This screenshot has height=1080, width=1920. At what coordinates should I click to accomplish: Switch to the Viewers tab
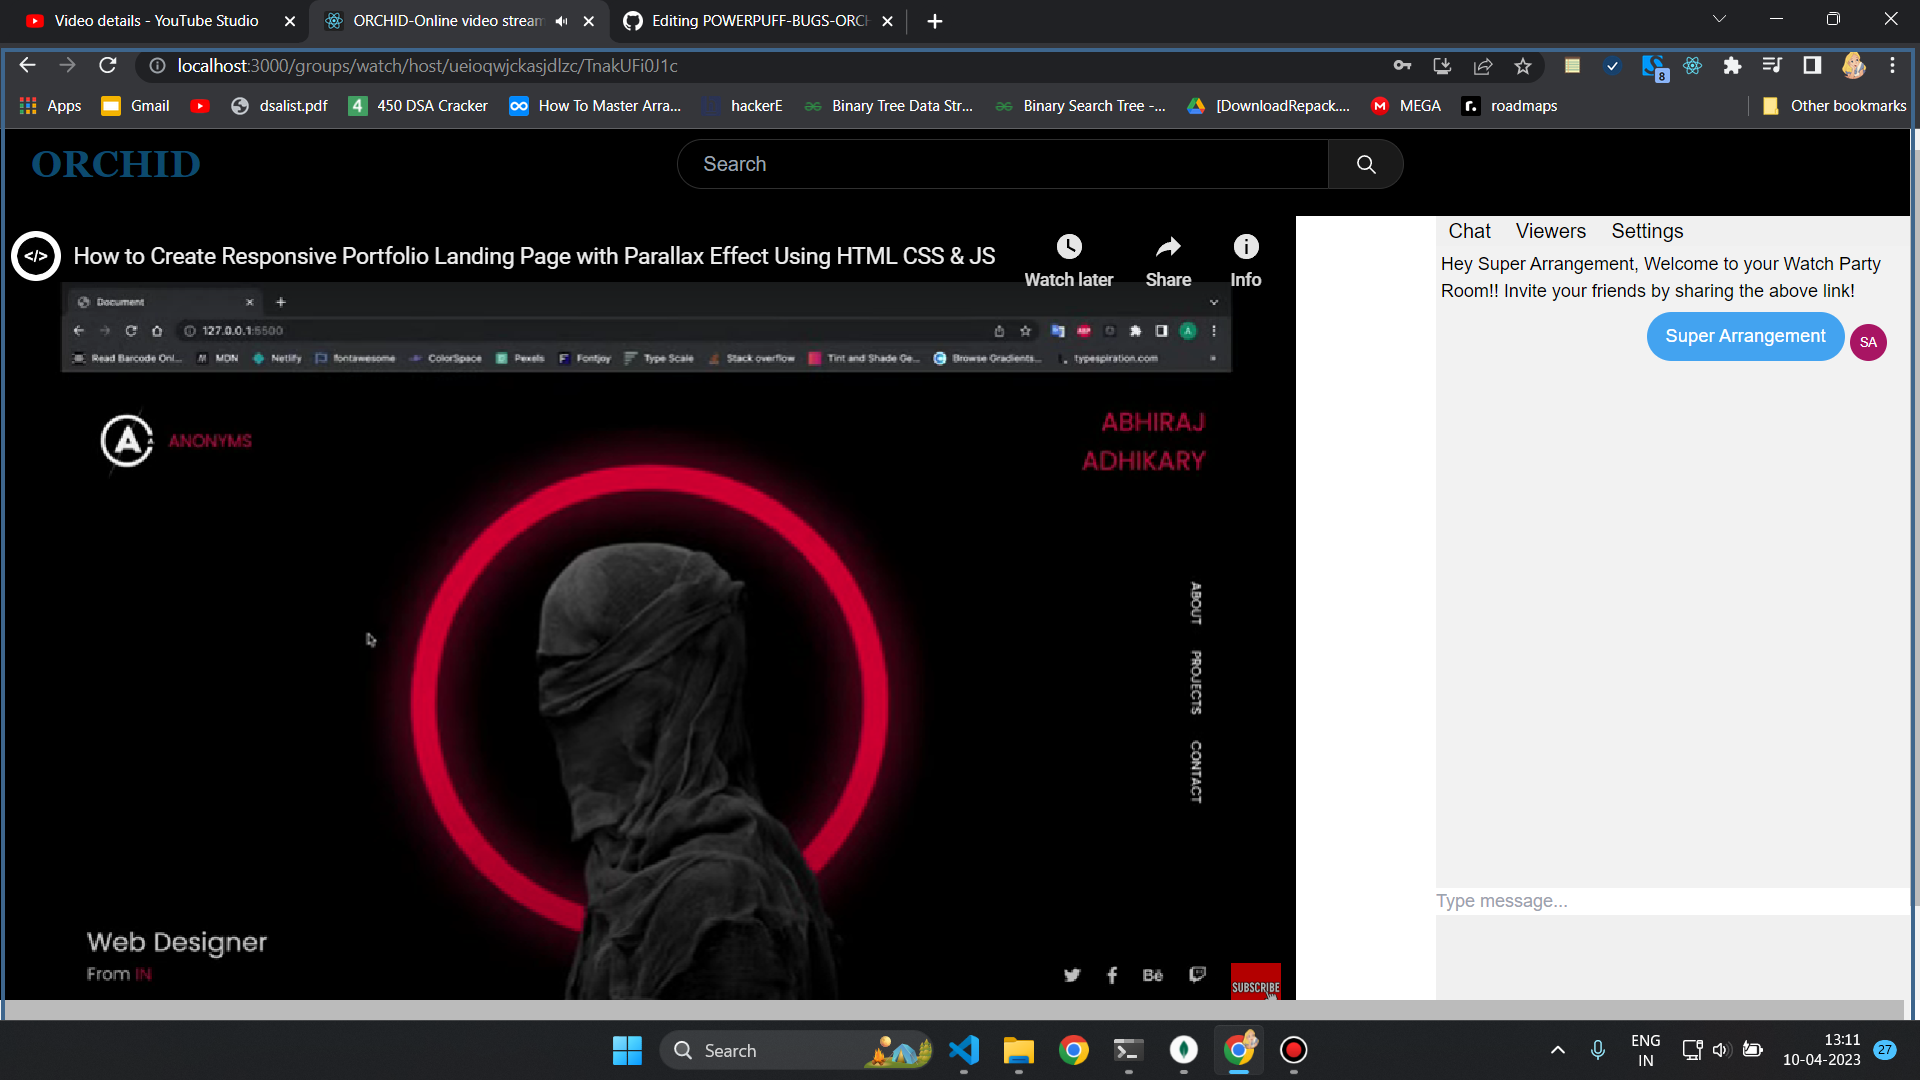coord(1550,231)
